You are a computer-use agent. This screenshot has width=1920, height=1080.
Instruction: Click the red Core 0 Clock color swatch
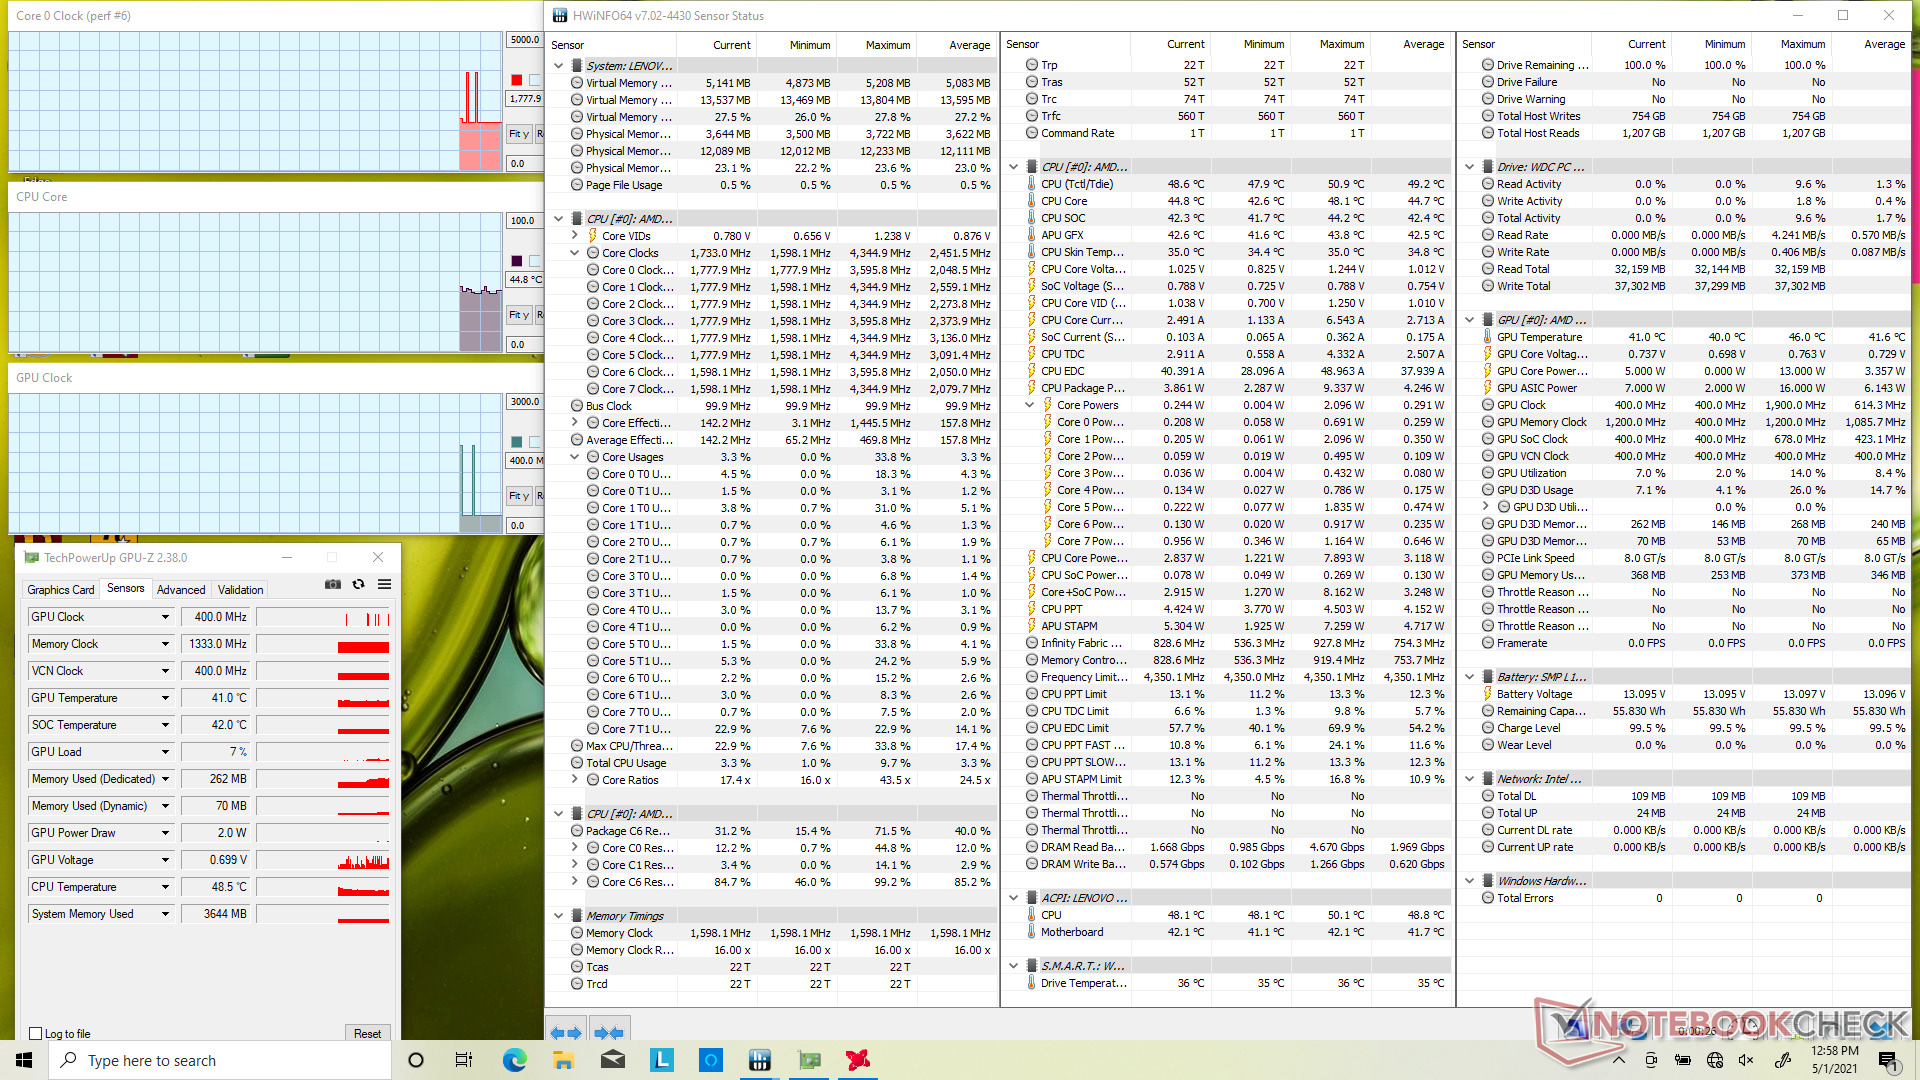pos(517,80)
